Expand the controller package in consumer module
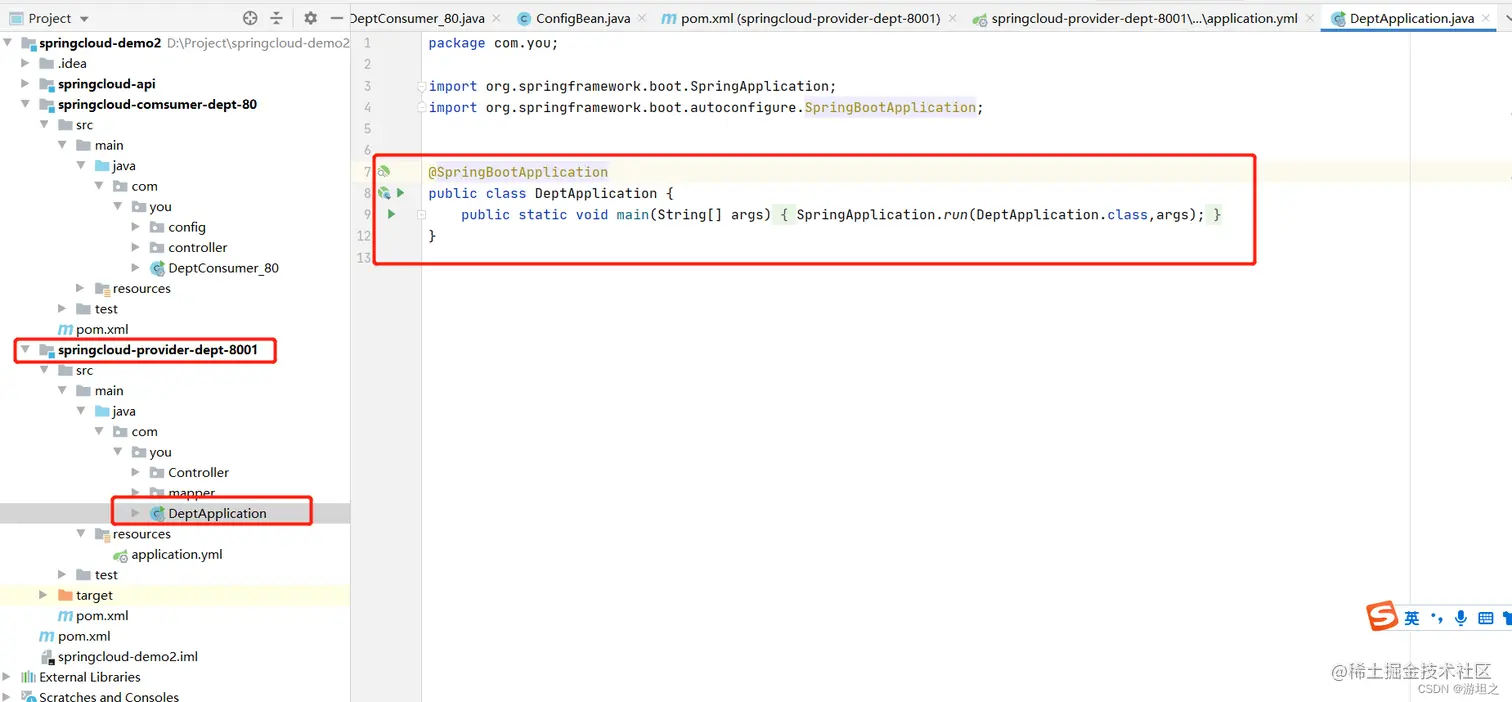 (x=136, y=247)
